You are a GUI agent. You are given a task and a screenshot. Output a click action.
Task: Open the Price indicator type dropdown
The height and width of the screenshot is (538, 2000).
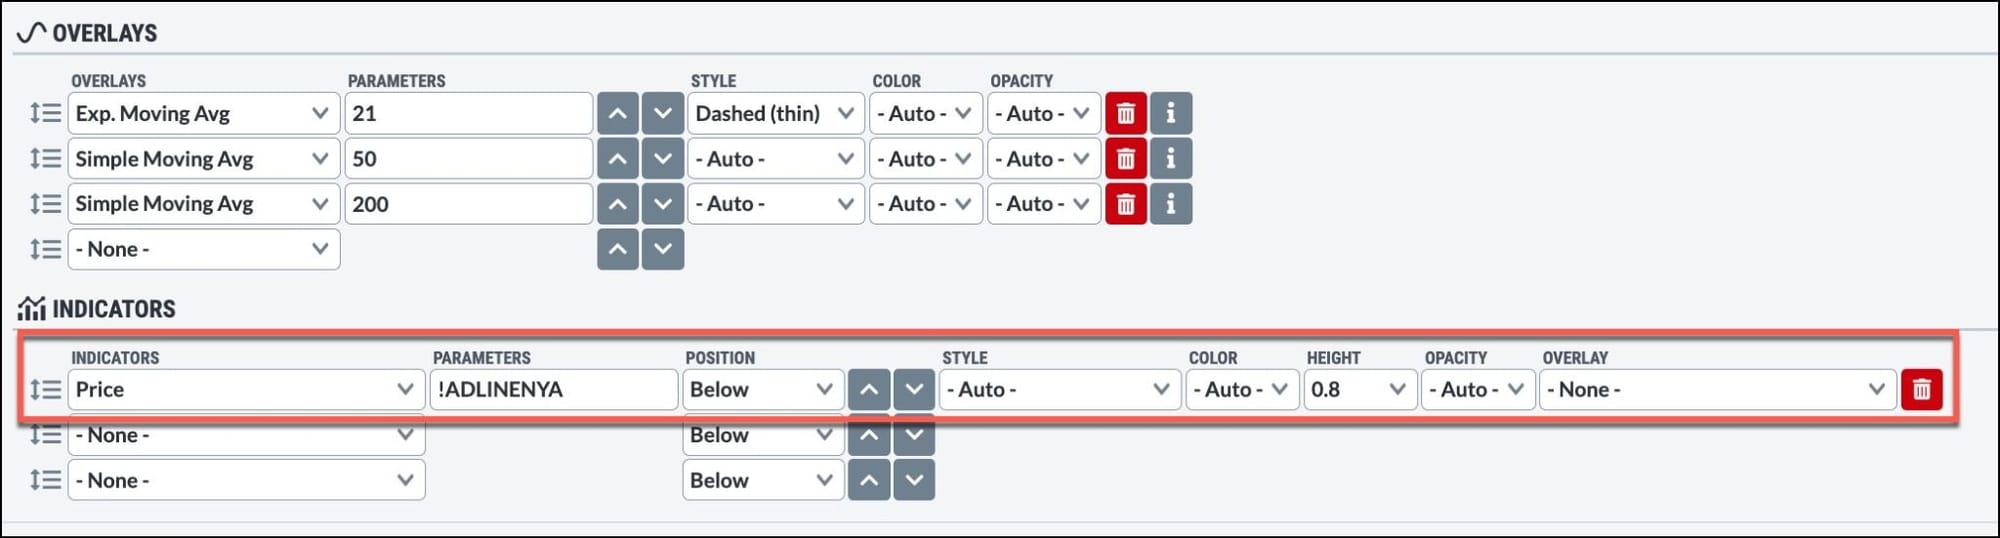[245, 390]
